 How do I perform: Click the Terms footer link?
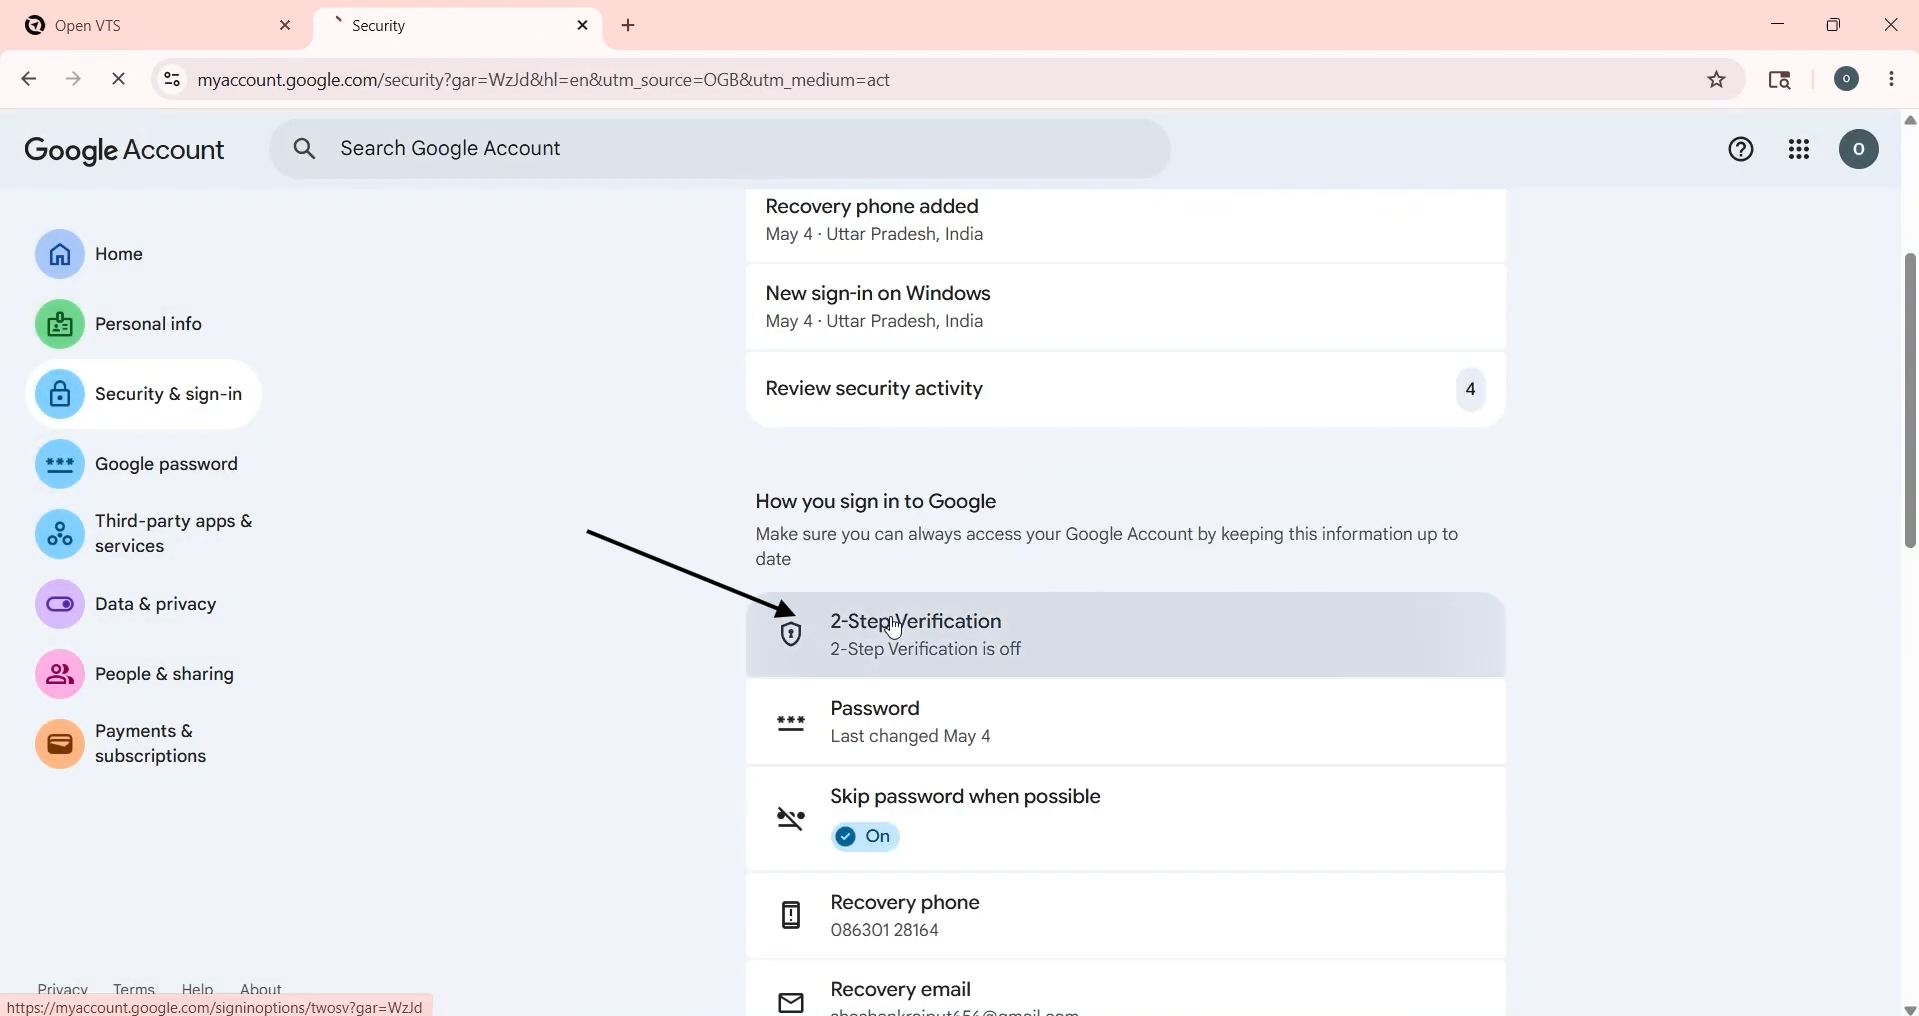(134, 989)
